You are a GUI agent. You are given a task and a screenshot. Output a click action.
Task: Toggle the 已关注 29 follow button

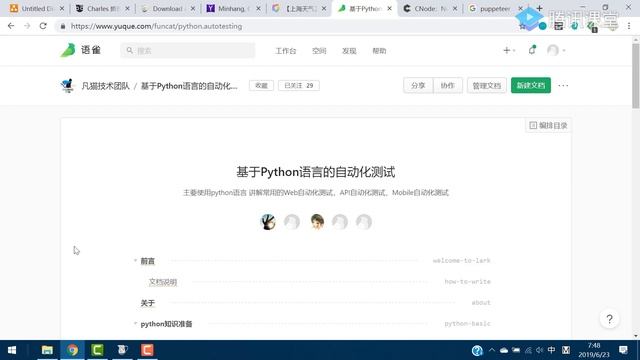click(x=299, y=85)
